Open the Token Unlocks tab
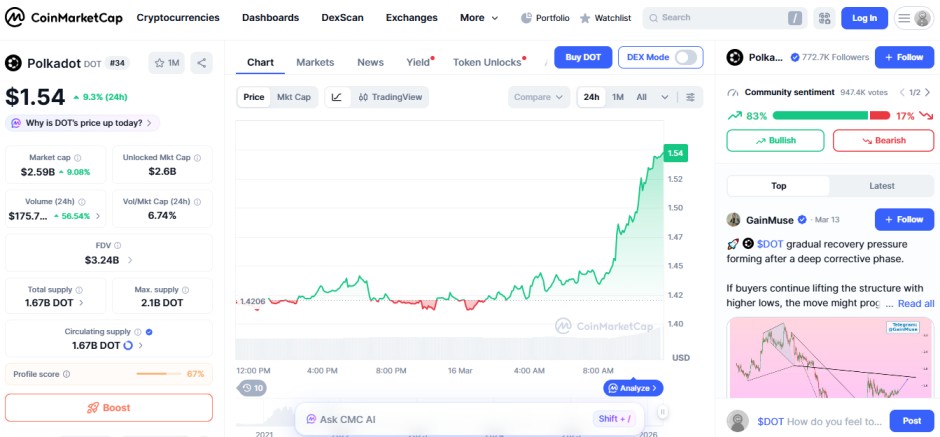Viewport: 940px width, 437px height. [x=488, y=62]
